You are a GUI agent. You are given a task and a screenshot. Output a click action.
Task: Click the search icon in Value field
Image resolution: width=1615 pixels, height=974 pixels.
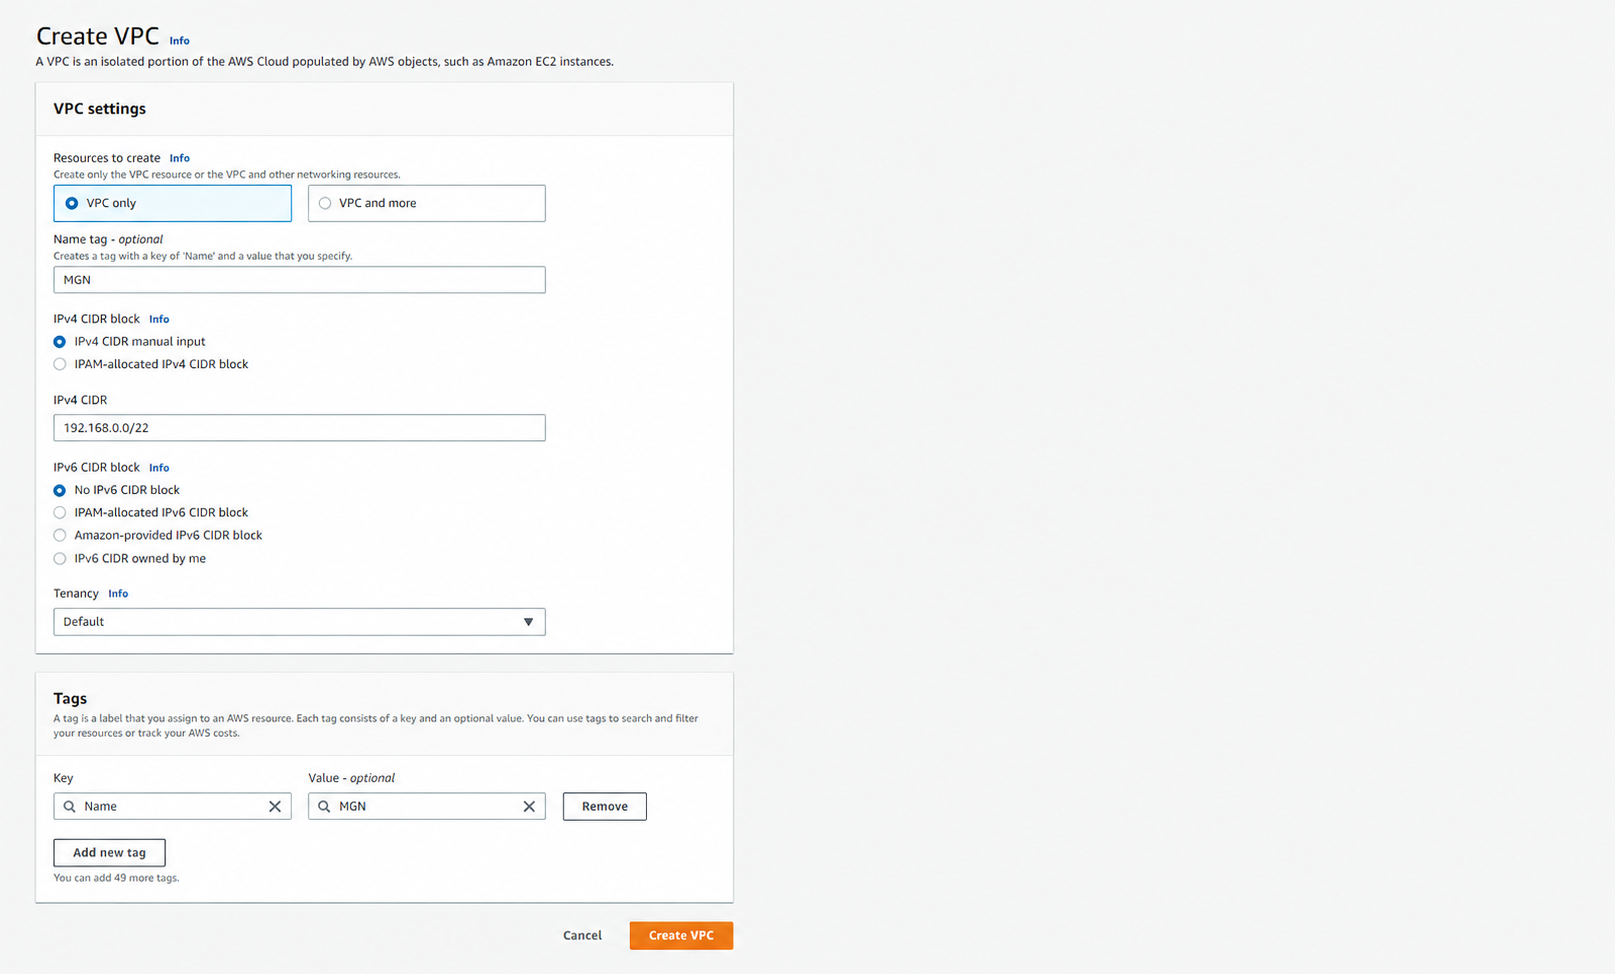pyautogui.click(x=324, y=806)
